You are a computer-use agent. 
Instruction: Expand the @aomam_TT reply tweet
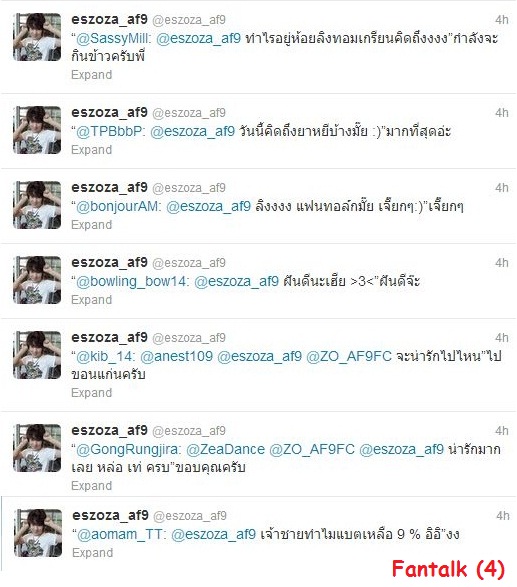[x=92, y=553]
